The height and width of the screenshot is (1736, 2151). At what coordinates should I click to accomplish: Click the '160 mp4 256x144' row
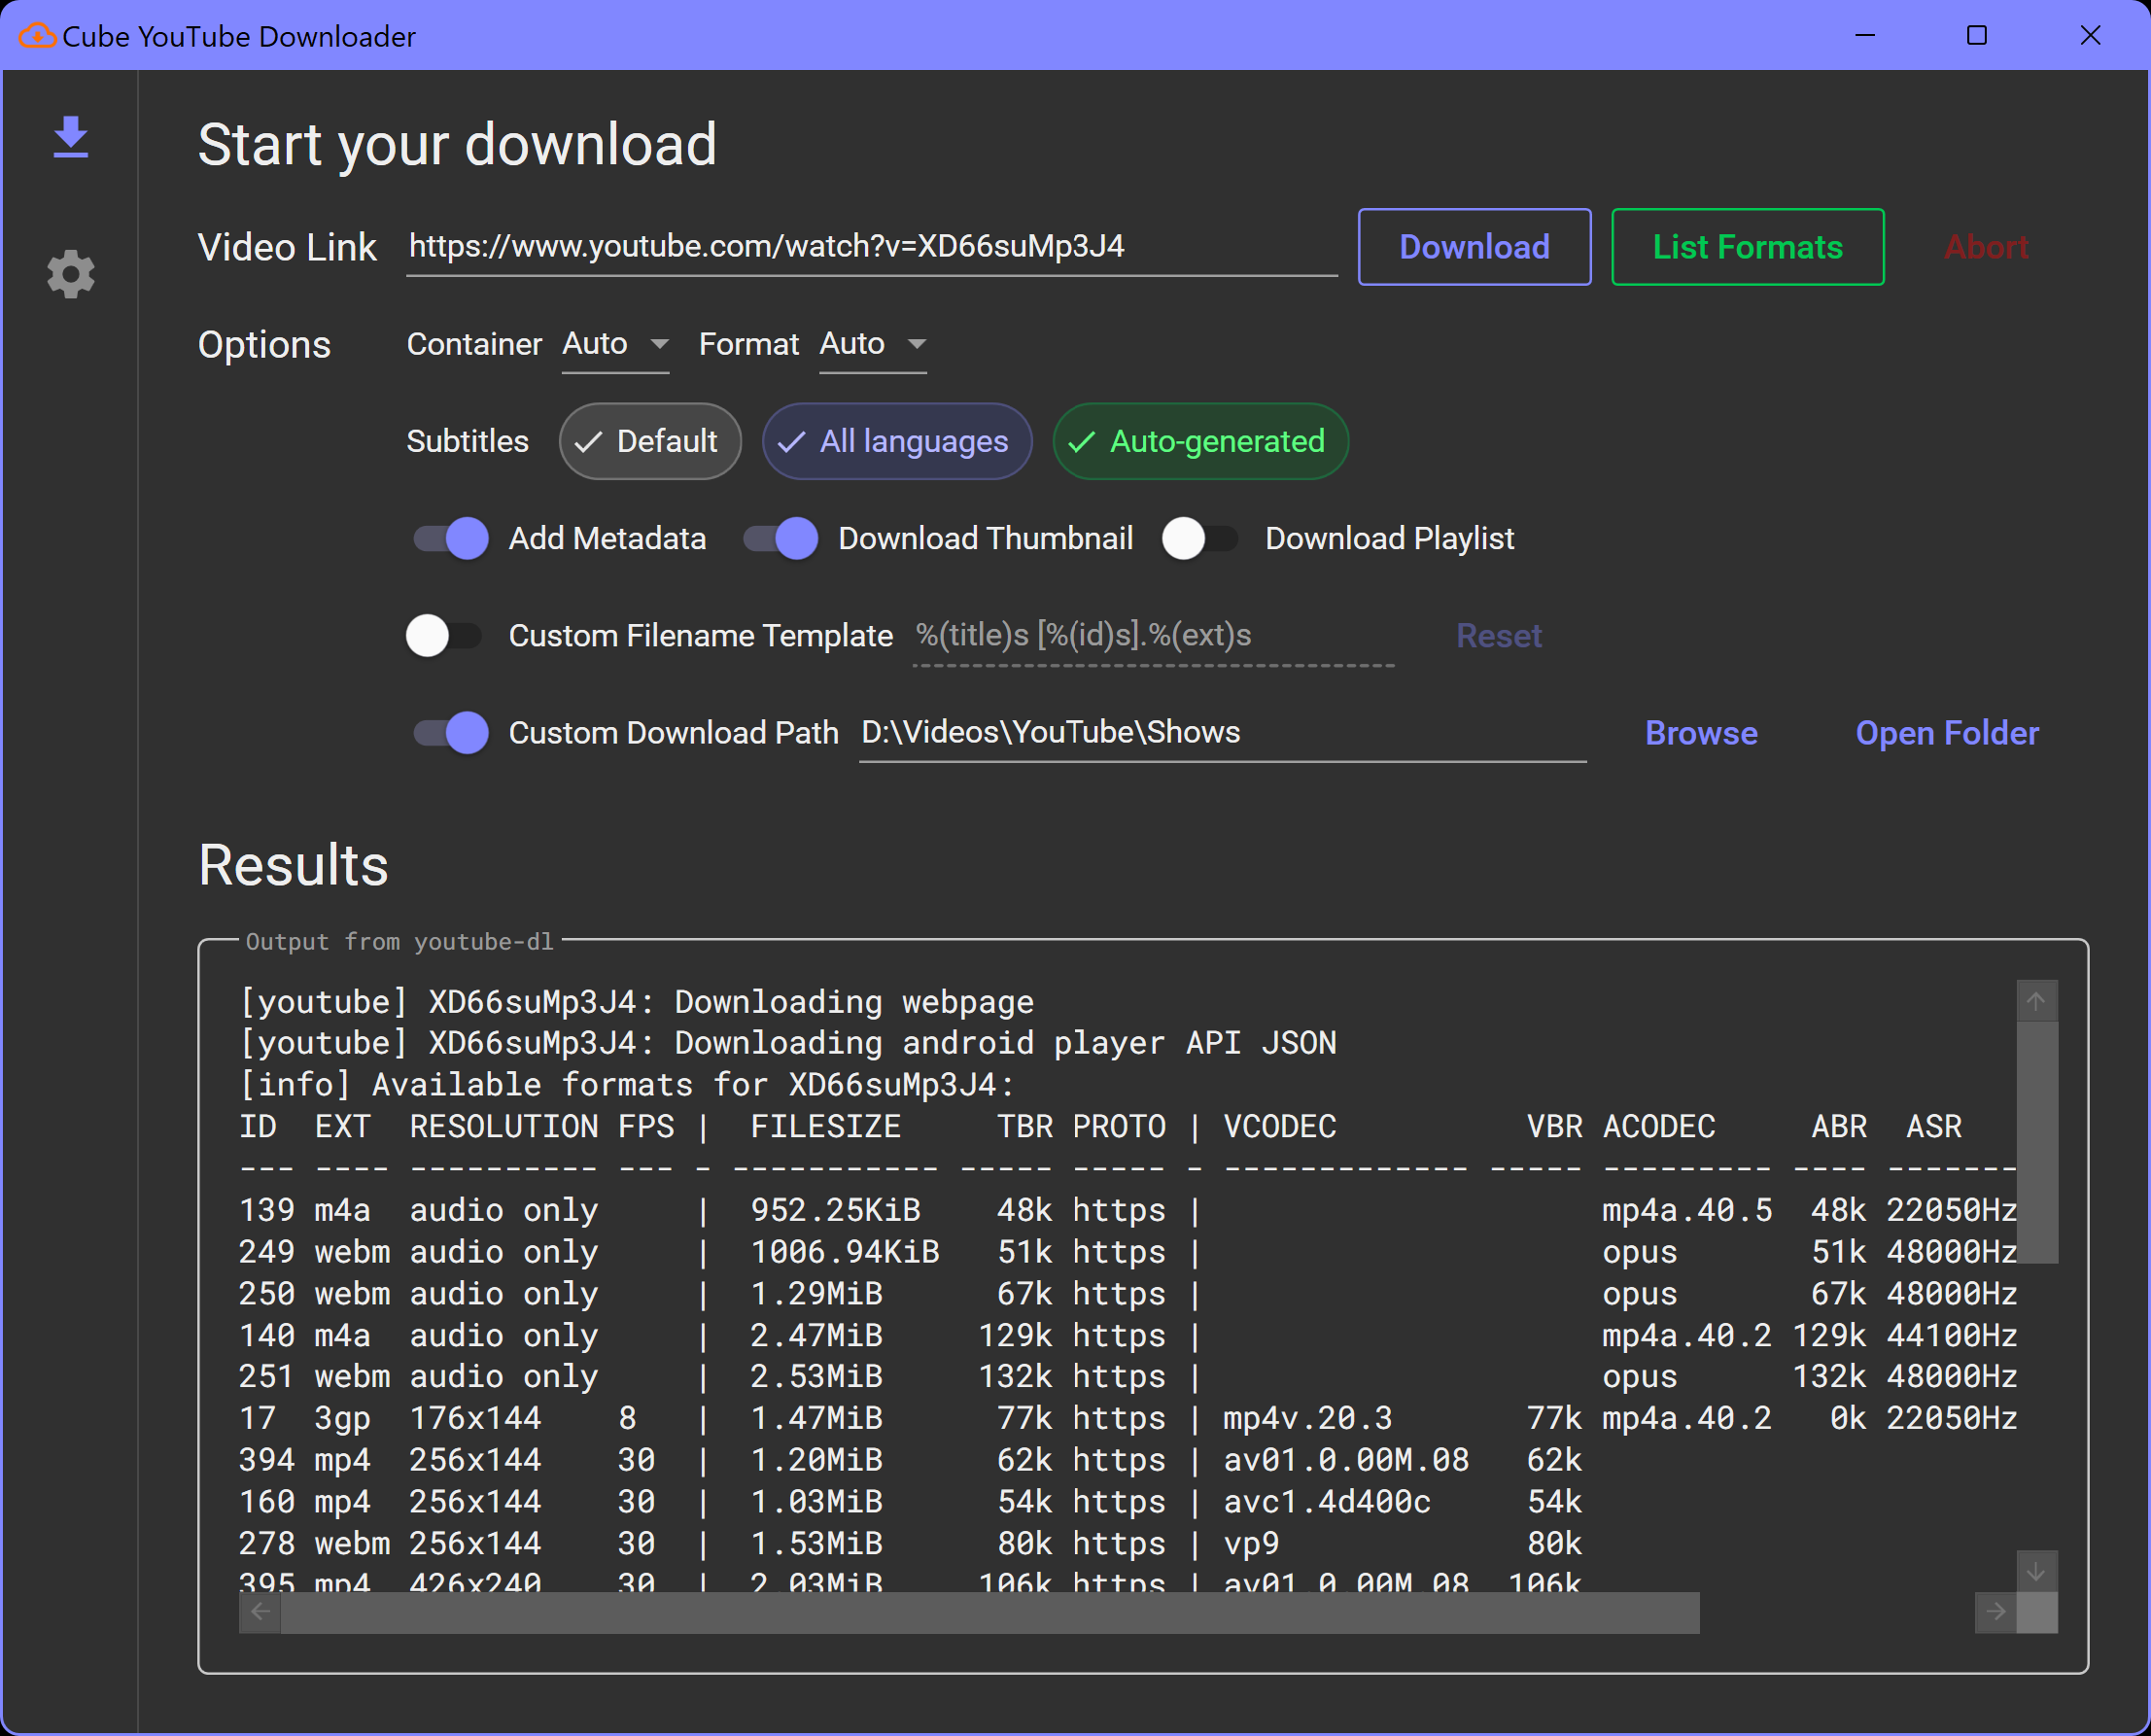[x=910, y=1502]
